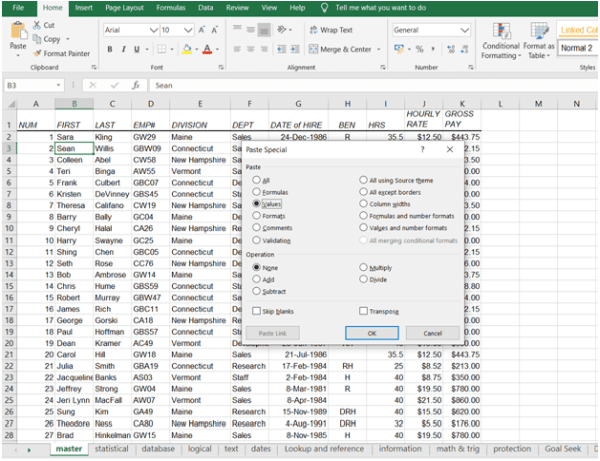Screen dimensions: 600x461
Task: Switch to the statistical sheet tab
Action: tap(111, 449)
